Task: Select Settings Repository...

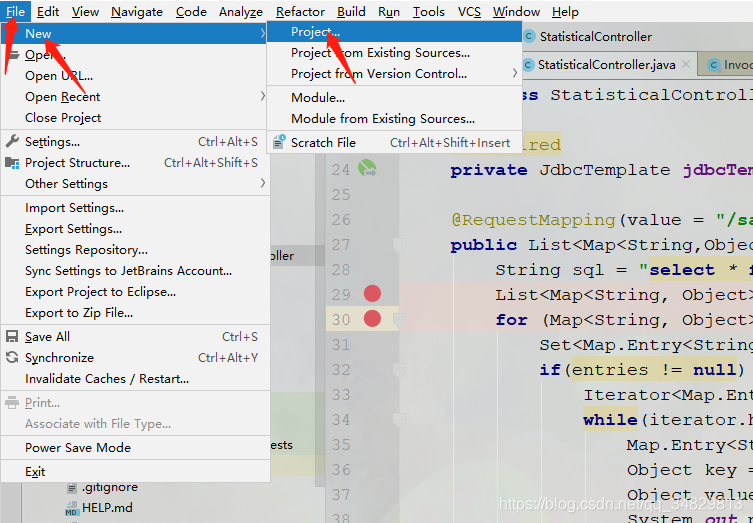Action: coord(134,250)
